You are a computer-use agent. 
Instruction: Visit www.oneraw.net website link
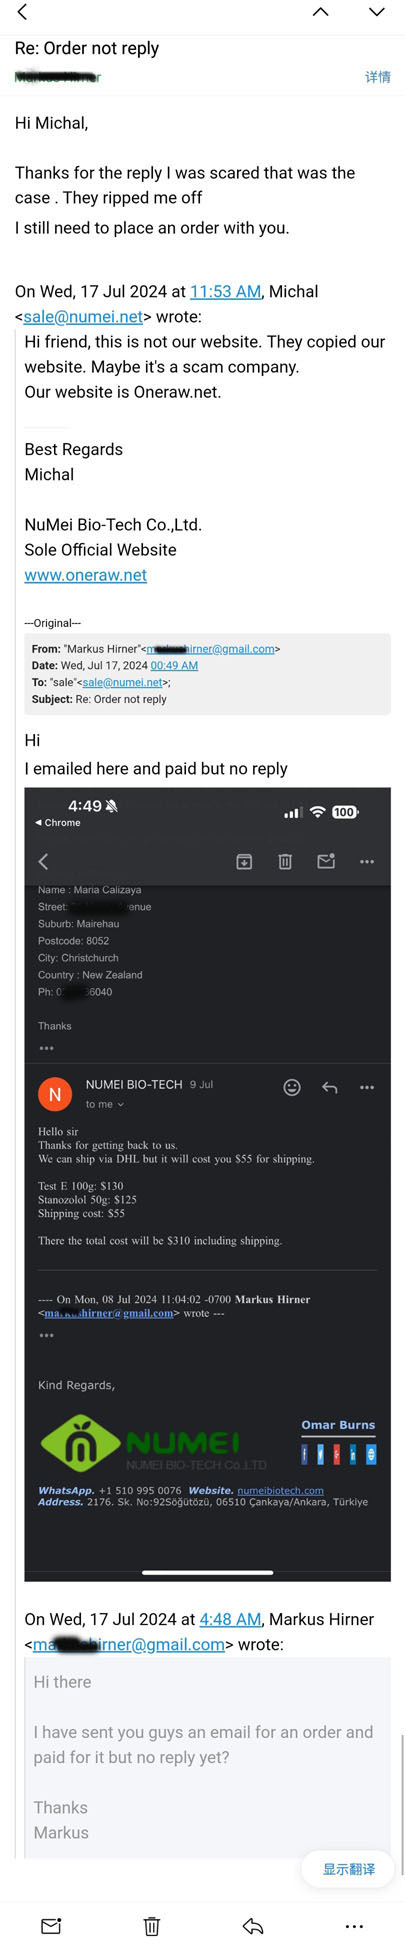pyautogui.click(x=86, y=575)
